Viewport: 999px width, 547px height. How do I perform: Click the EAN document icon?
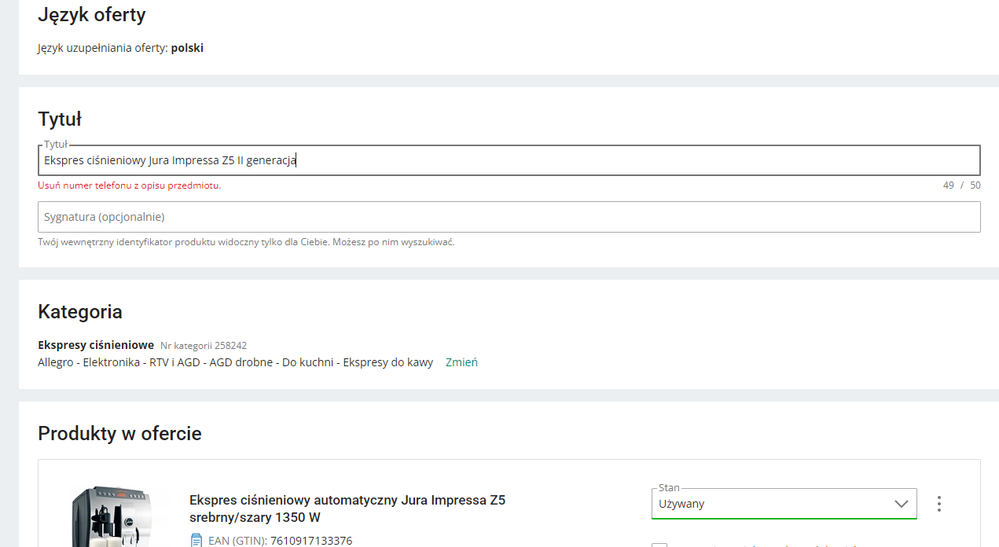[x=196, y=541]
